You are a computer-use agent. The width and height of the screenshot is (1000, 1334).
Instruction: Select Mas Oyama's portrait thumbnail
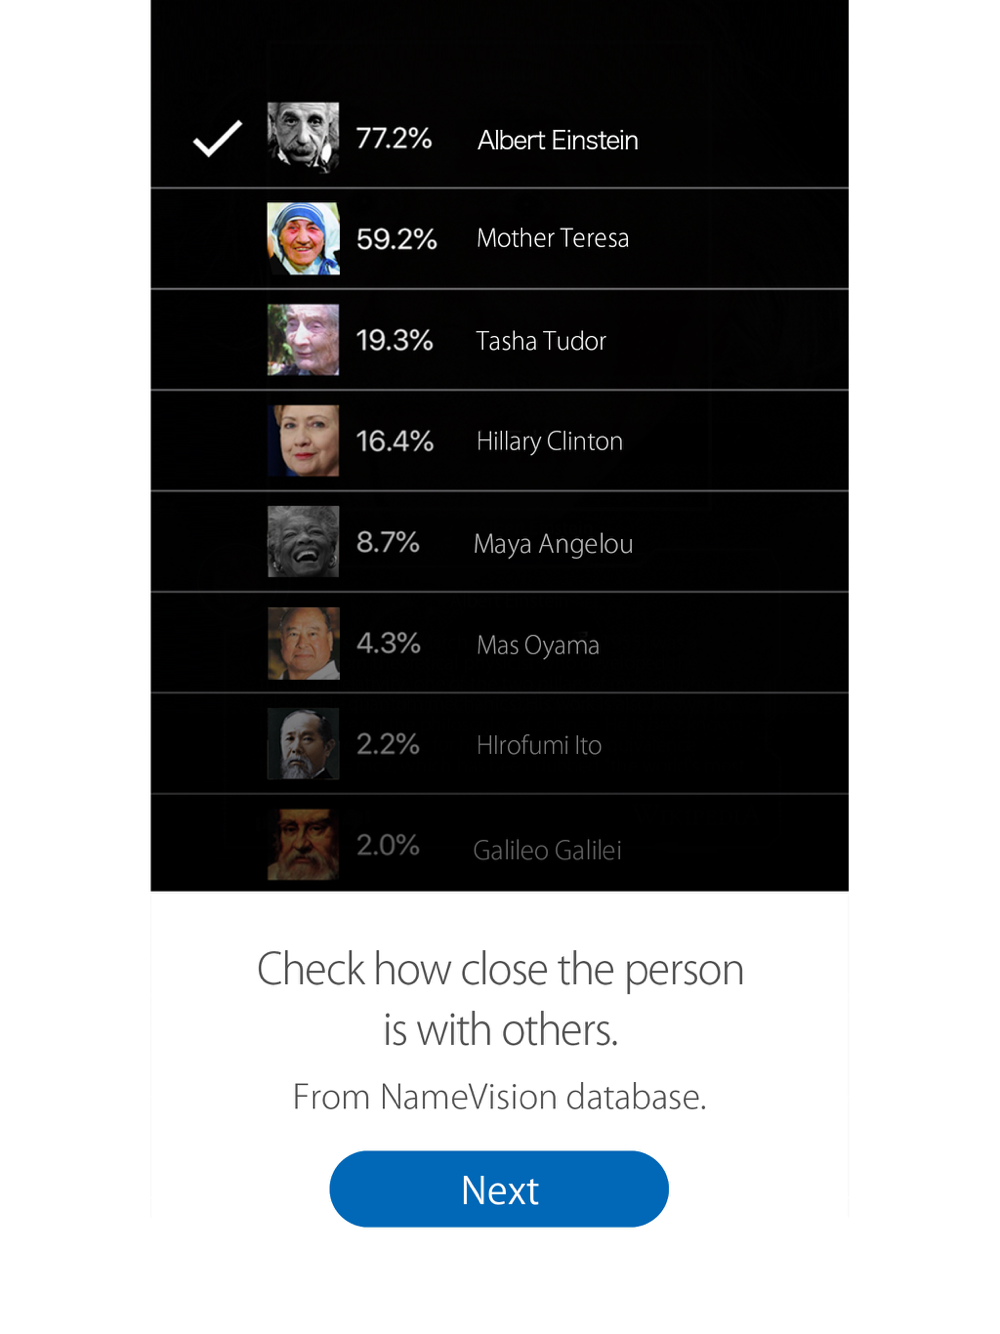pos(303,643)
